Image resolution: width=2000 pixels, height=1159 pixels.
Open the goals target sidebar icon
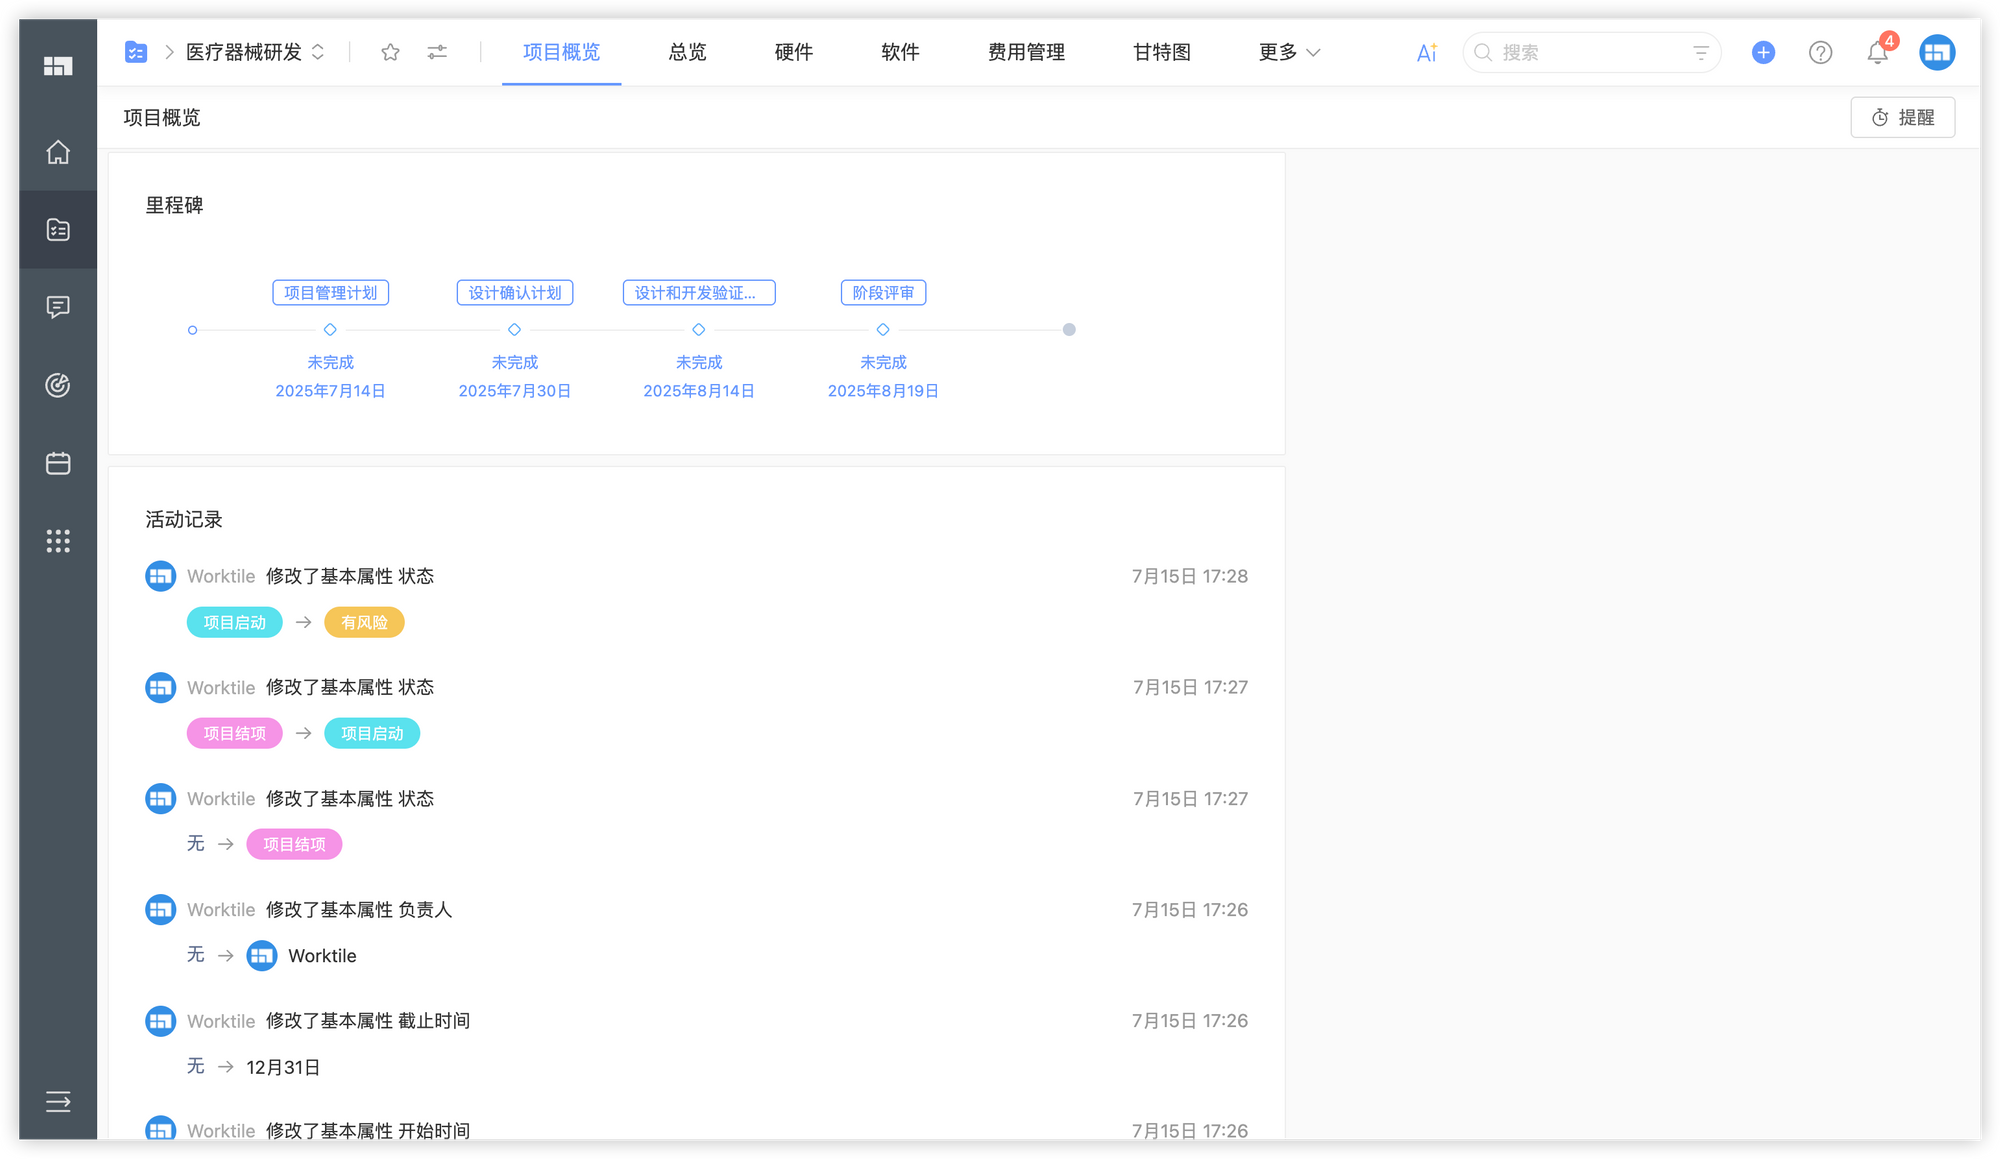point(58,385)
